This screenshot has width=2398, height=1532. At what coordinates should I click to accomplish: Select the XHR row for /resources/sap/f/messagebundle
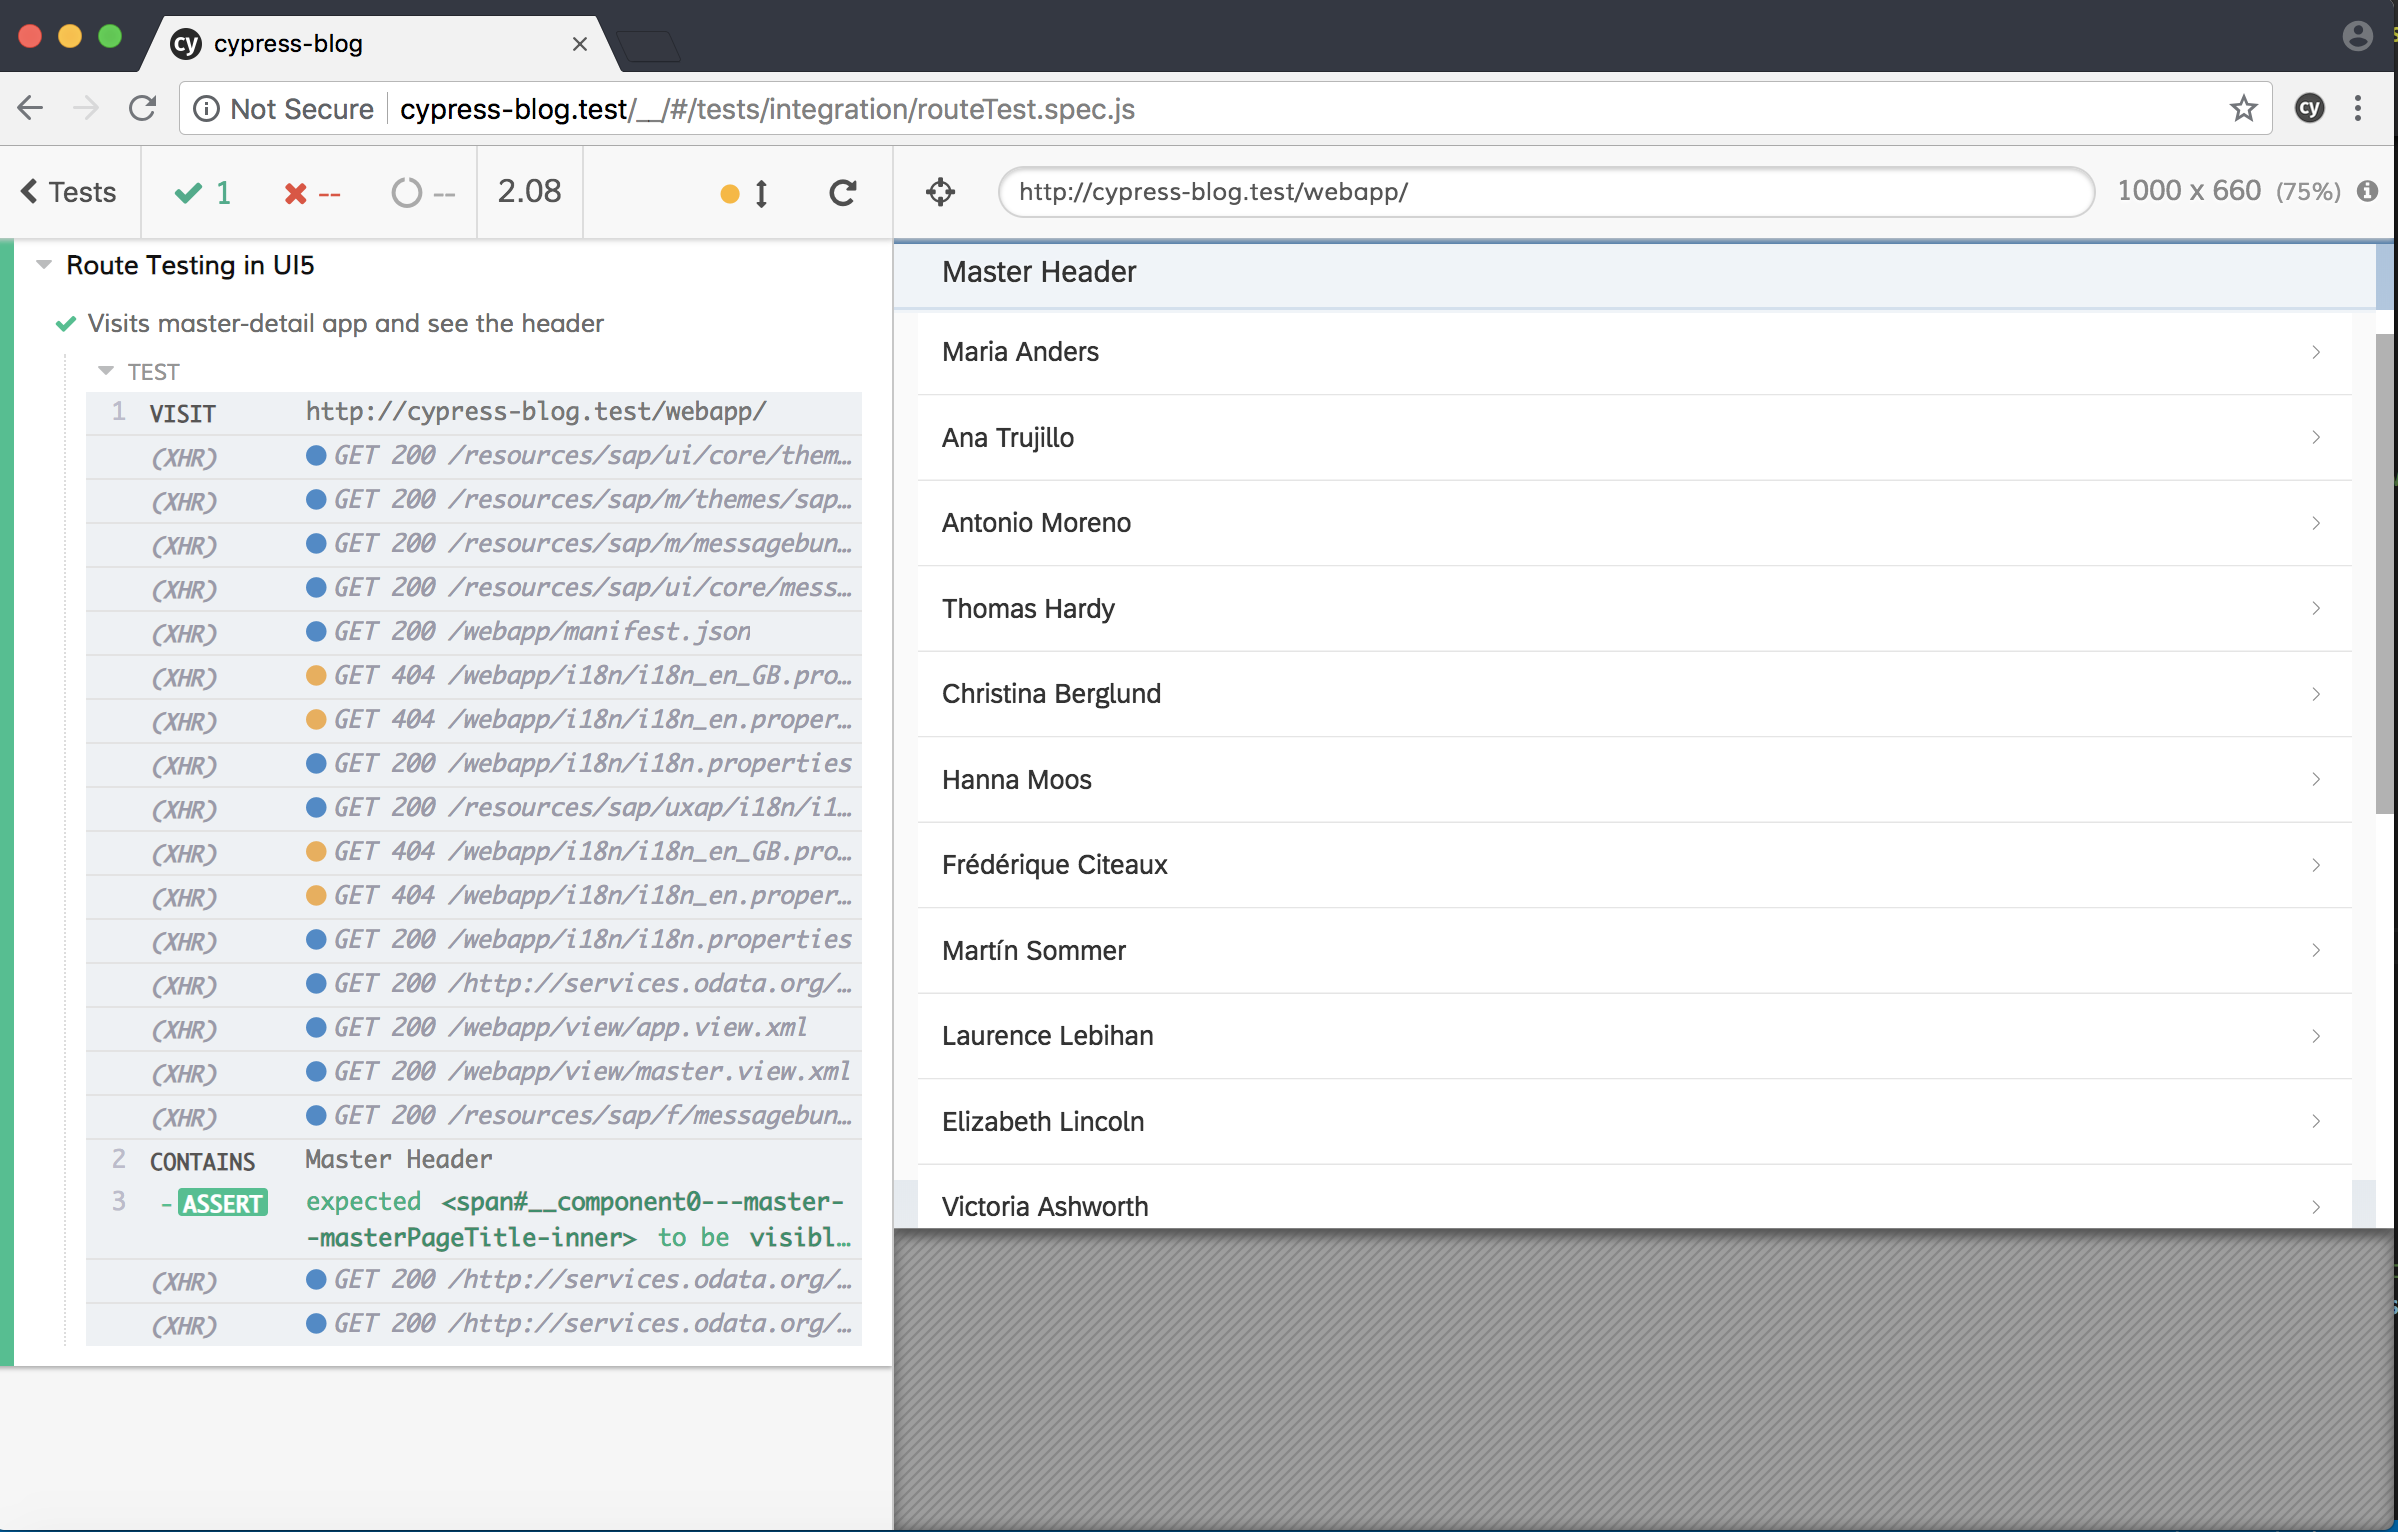(x=474, y=1116)
